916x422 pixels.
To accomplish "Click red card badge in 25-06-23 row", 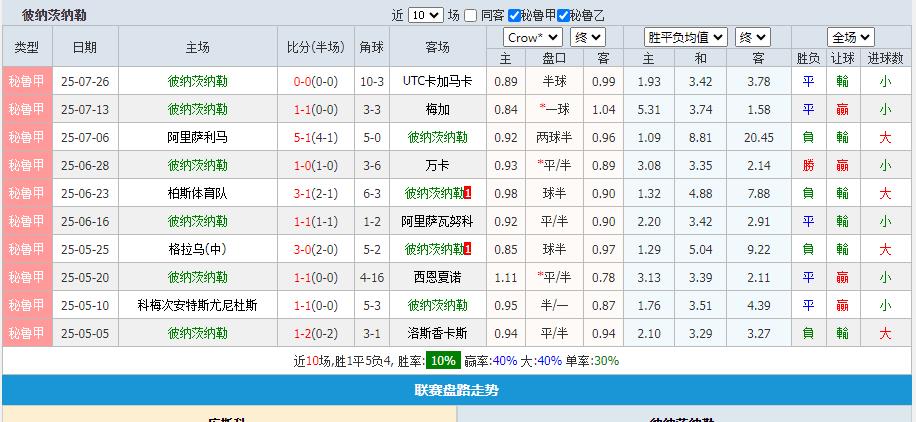I will (468, 193).
